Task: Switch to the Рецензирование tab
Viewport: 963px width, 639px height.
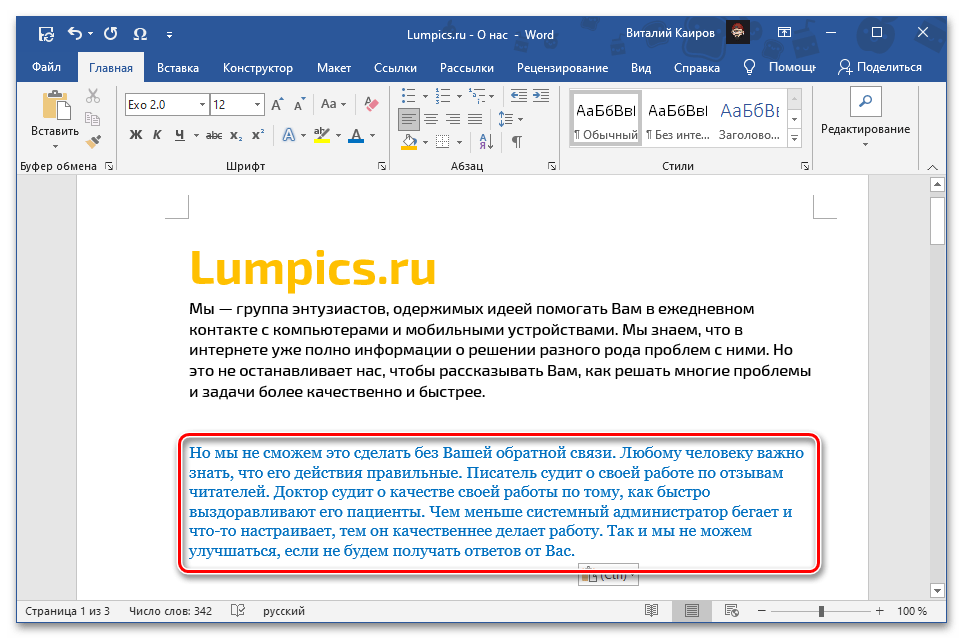Action: pos(562,68)
